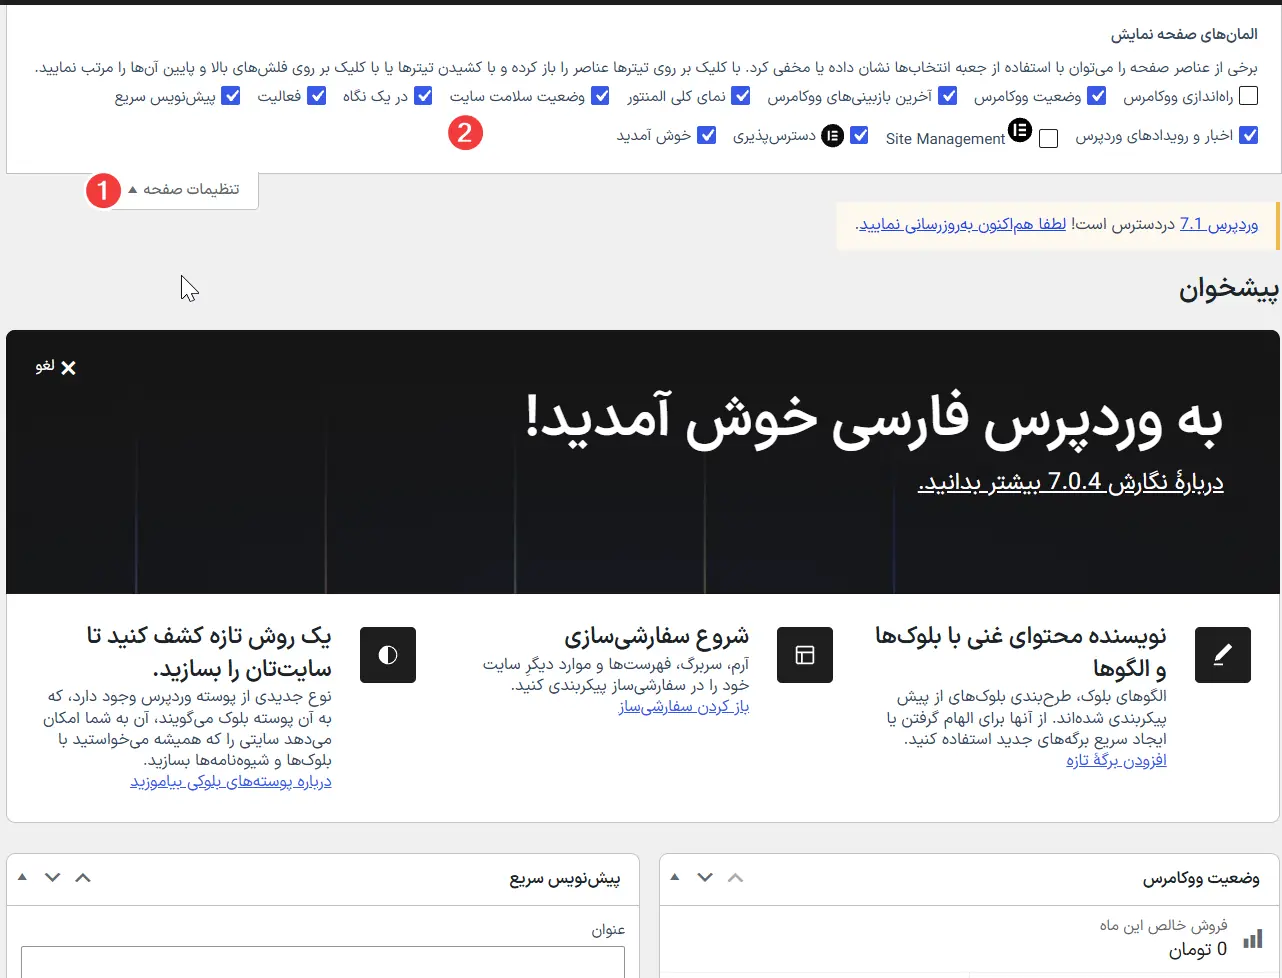
Task: Click the Elementor icon beside Site Management
Action: (x=1019, y=130)
